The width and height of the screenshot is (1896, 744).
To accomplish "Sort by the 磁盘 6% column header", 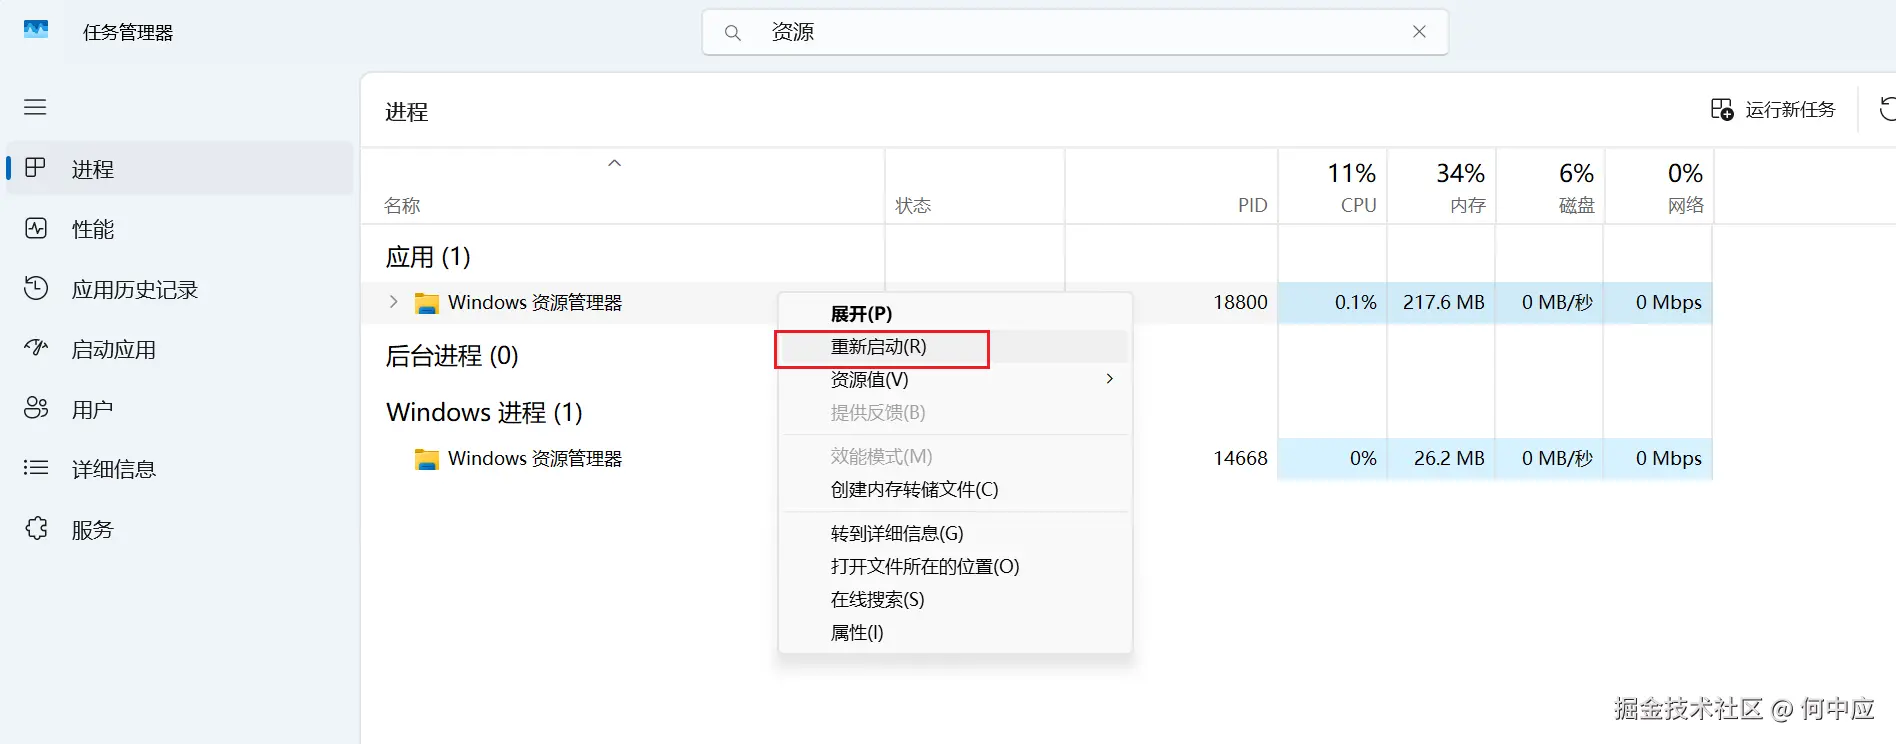I will point(1550,187).
